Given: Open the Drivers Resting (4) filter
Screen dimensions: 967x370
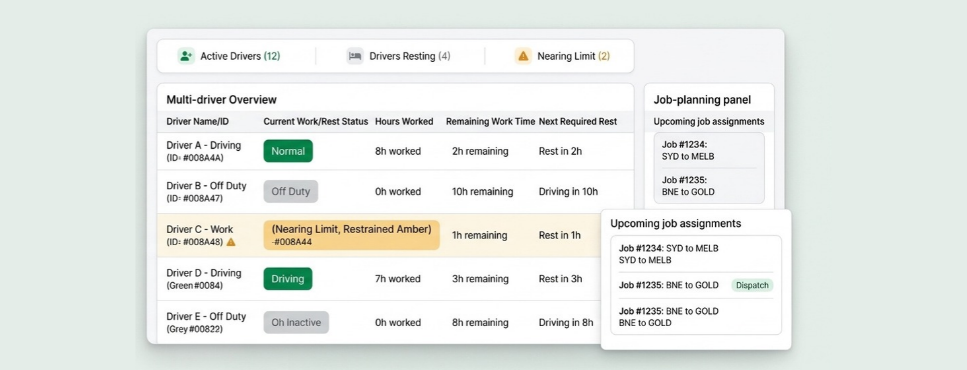Looking at the screenshot, I should pyautogui.click(x=399, y=56).
